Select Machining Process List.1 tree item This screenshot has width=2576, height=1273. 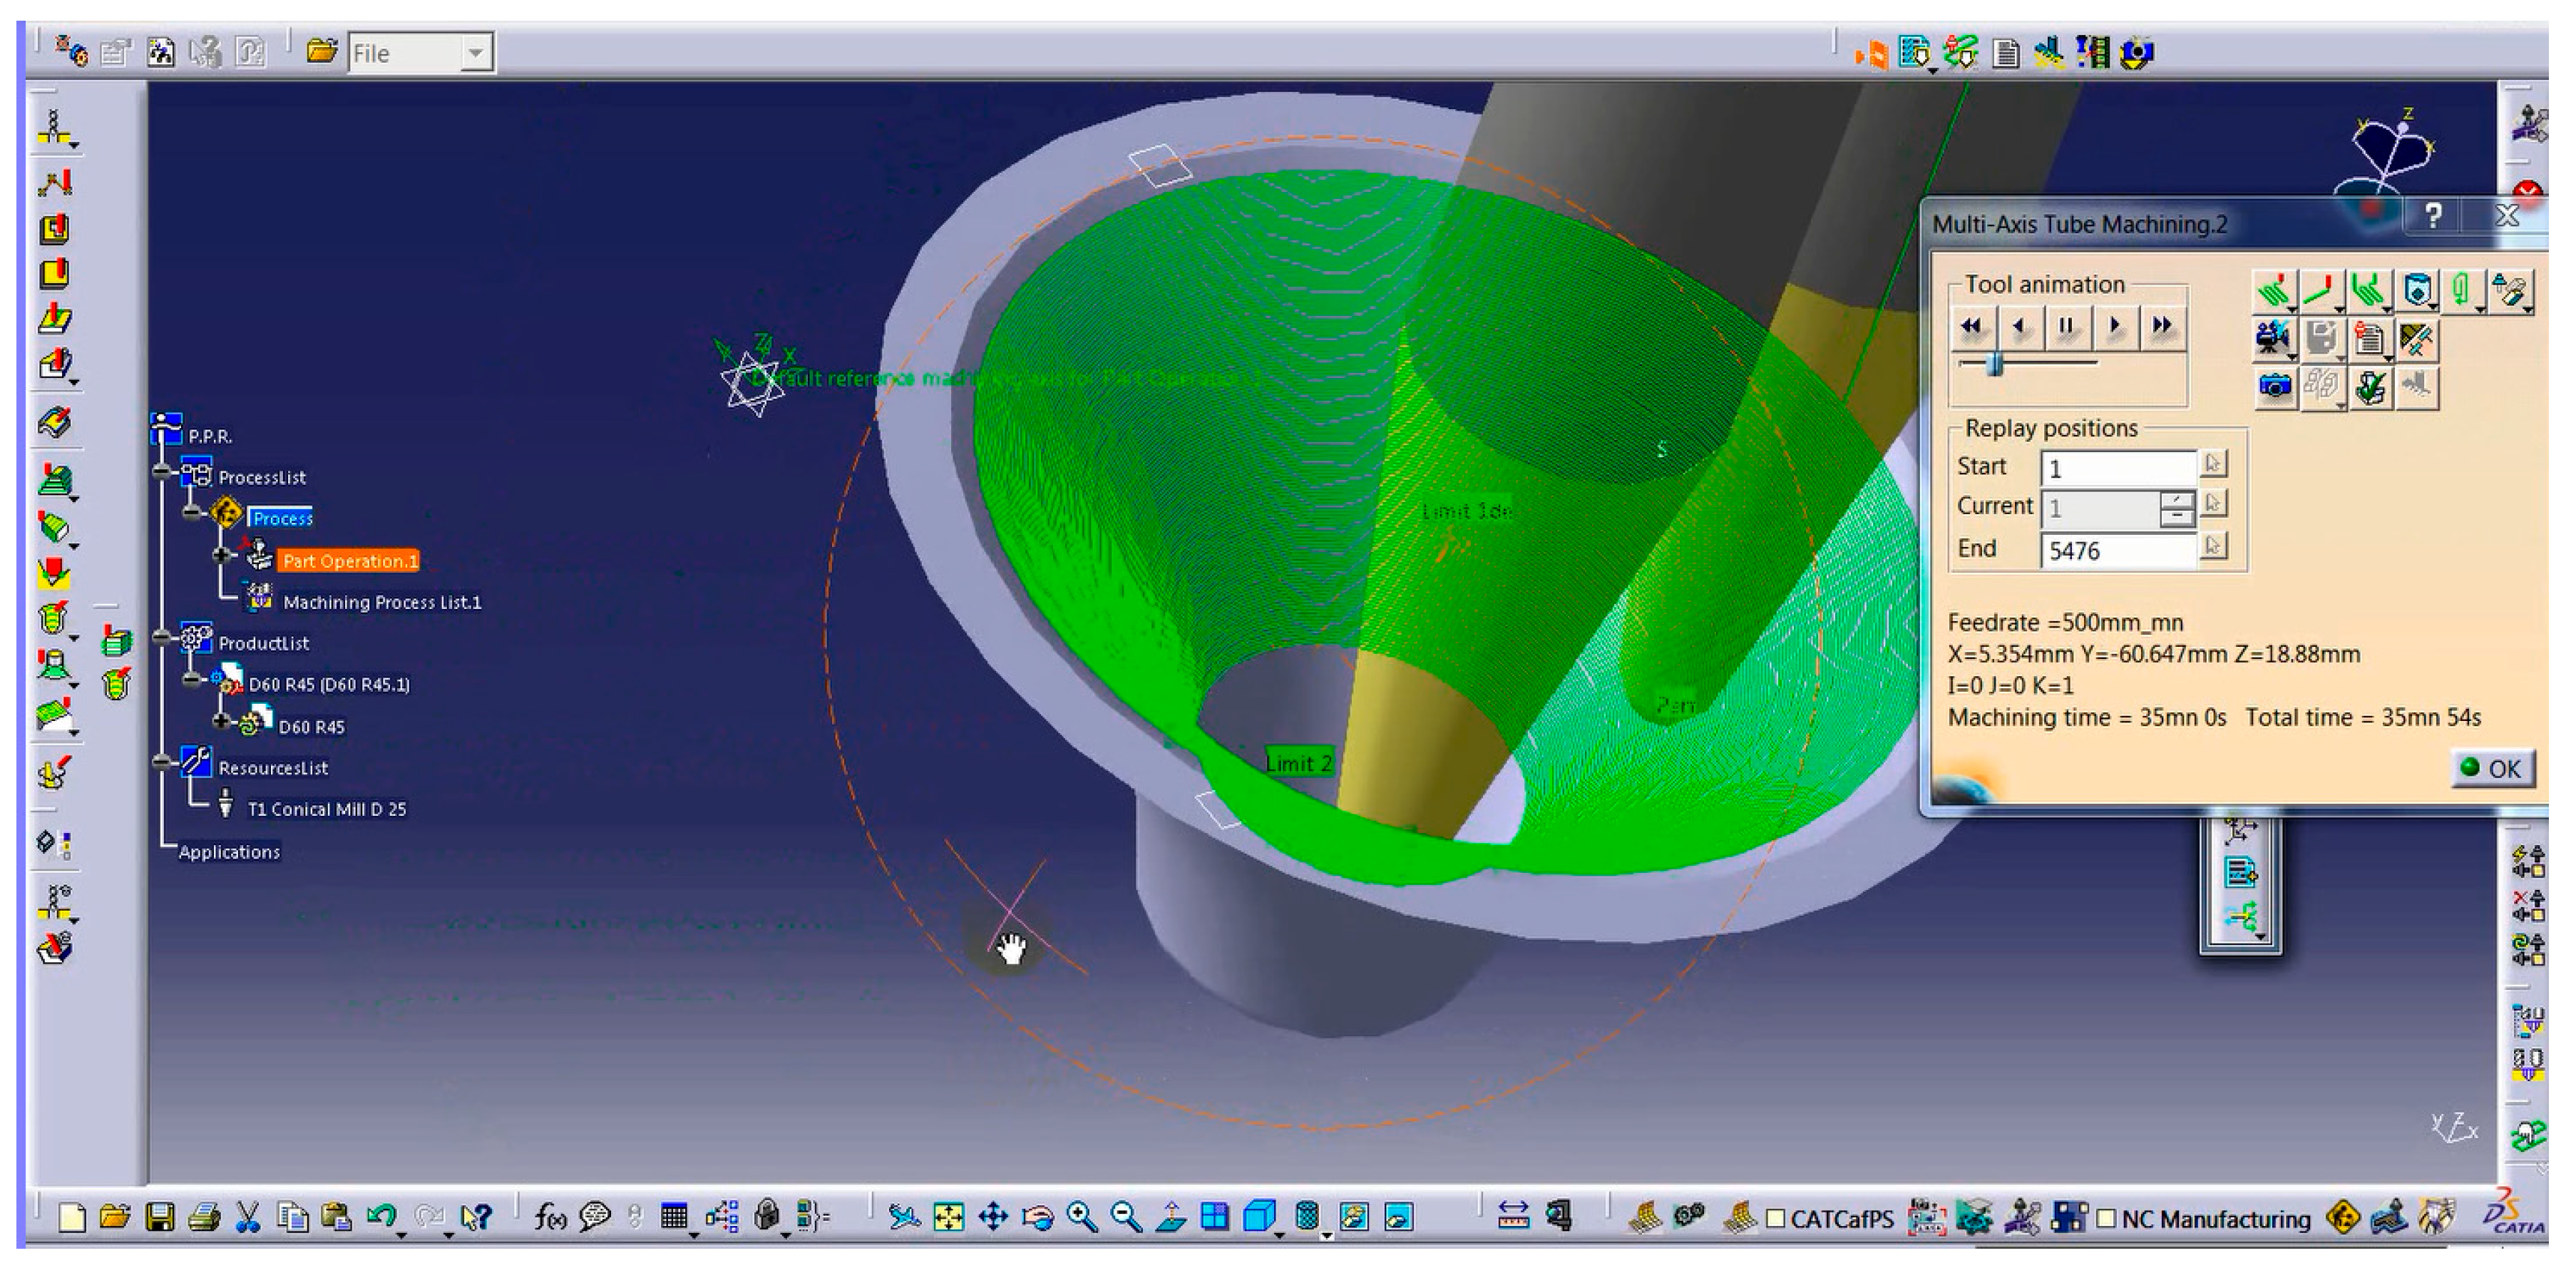[x=381, y=602]
